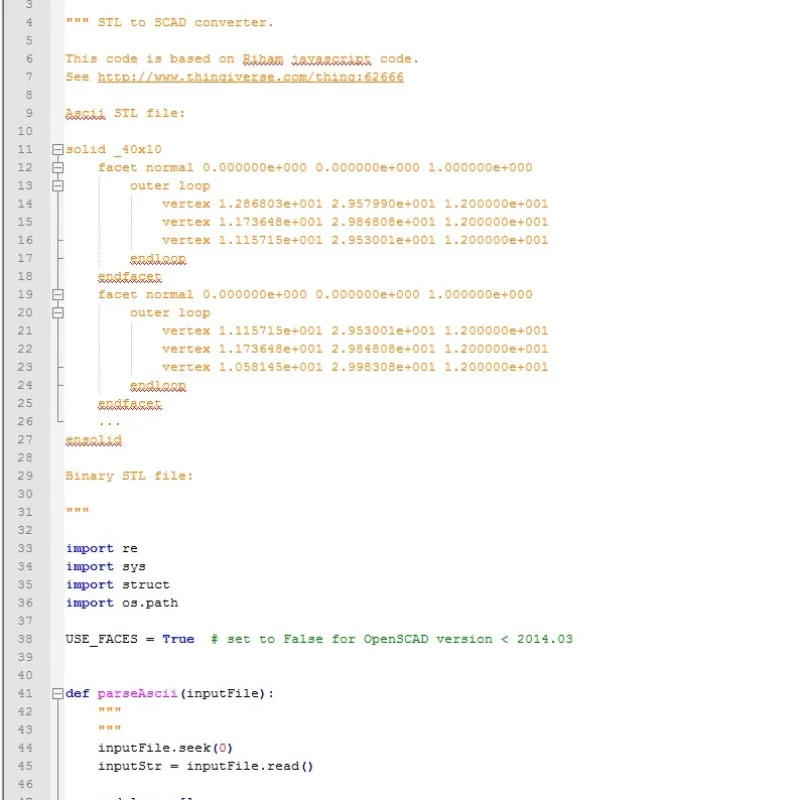Image resolution: width=800 pixels, height=800 pixels.
Task: Click the ellipsis '...' on line 26
Action: 109,423
